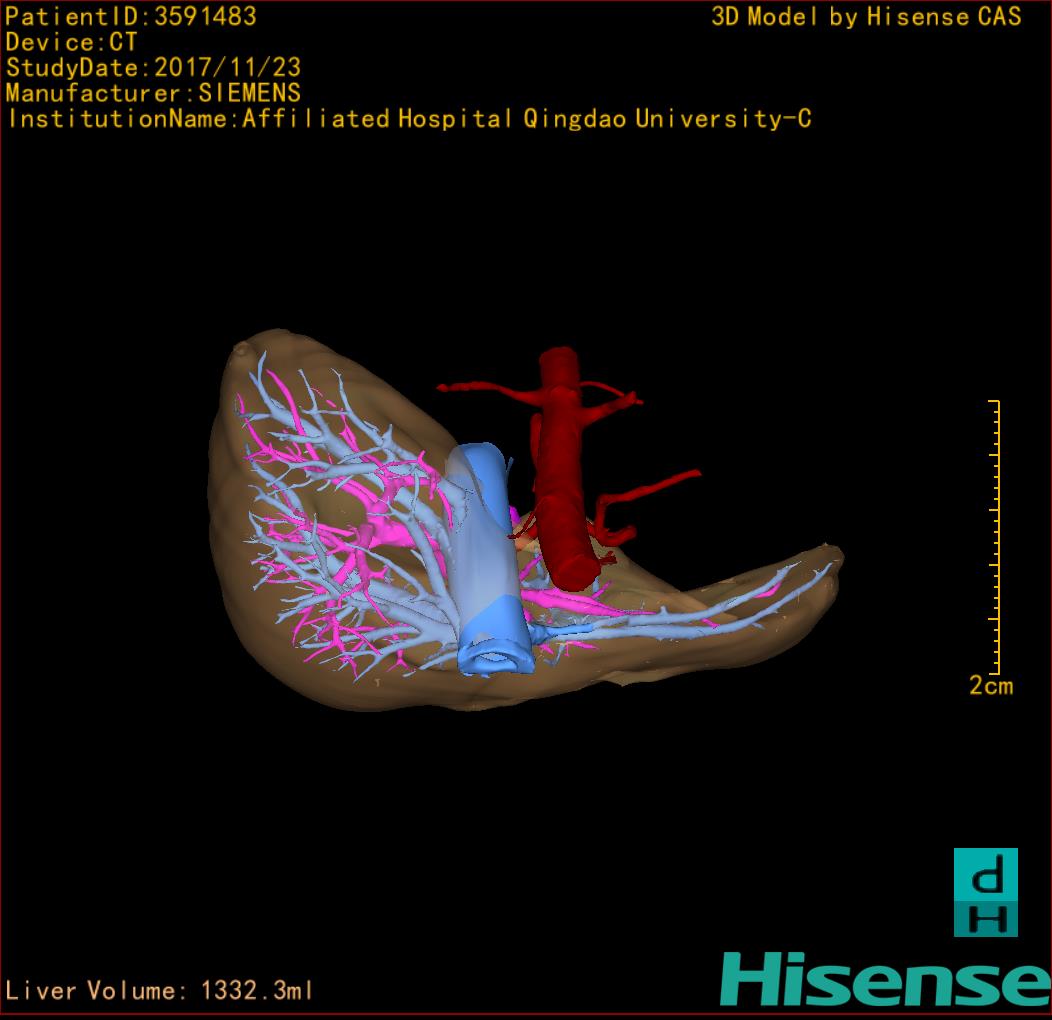
Task: Click the yellow scale ruler
Action: coord(995,537)
